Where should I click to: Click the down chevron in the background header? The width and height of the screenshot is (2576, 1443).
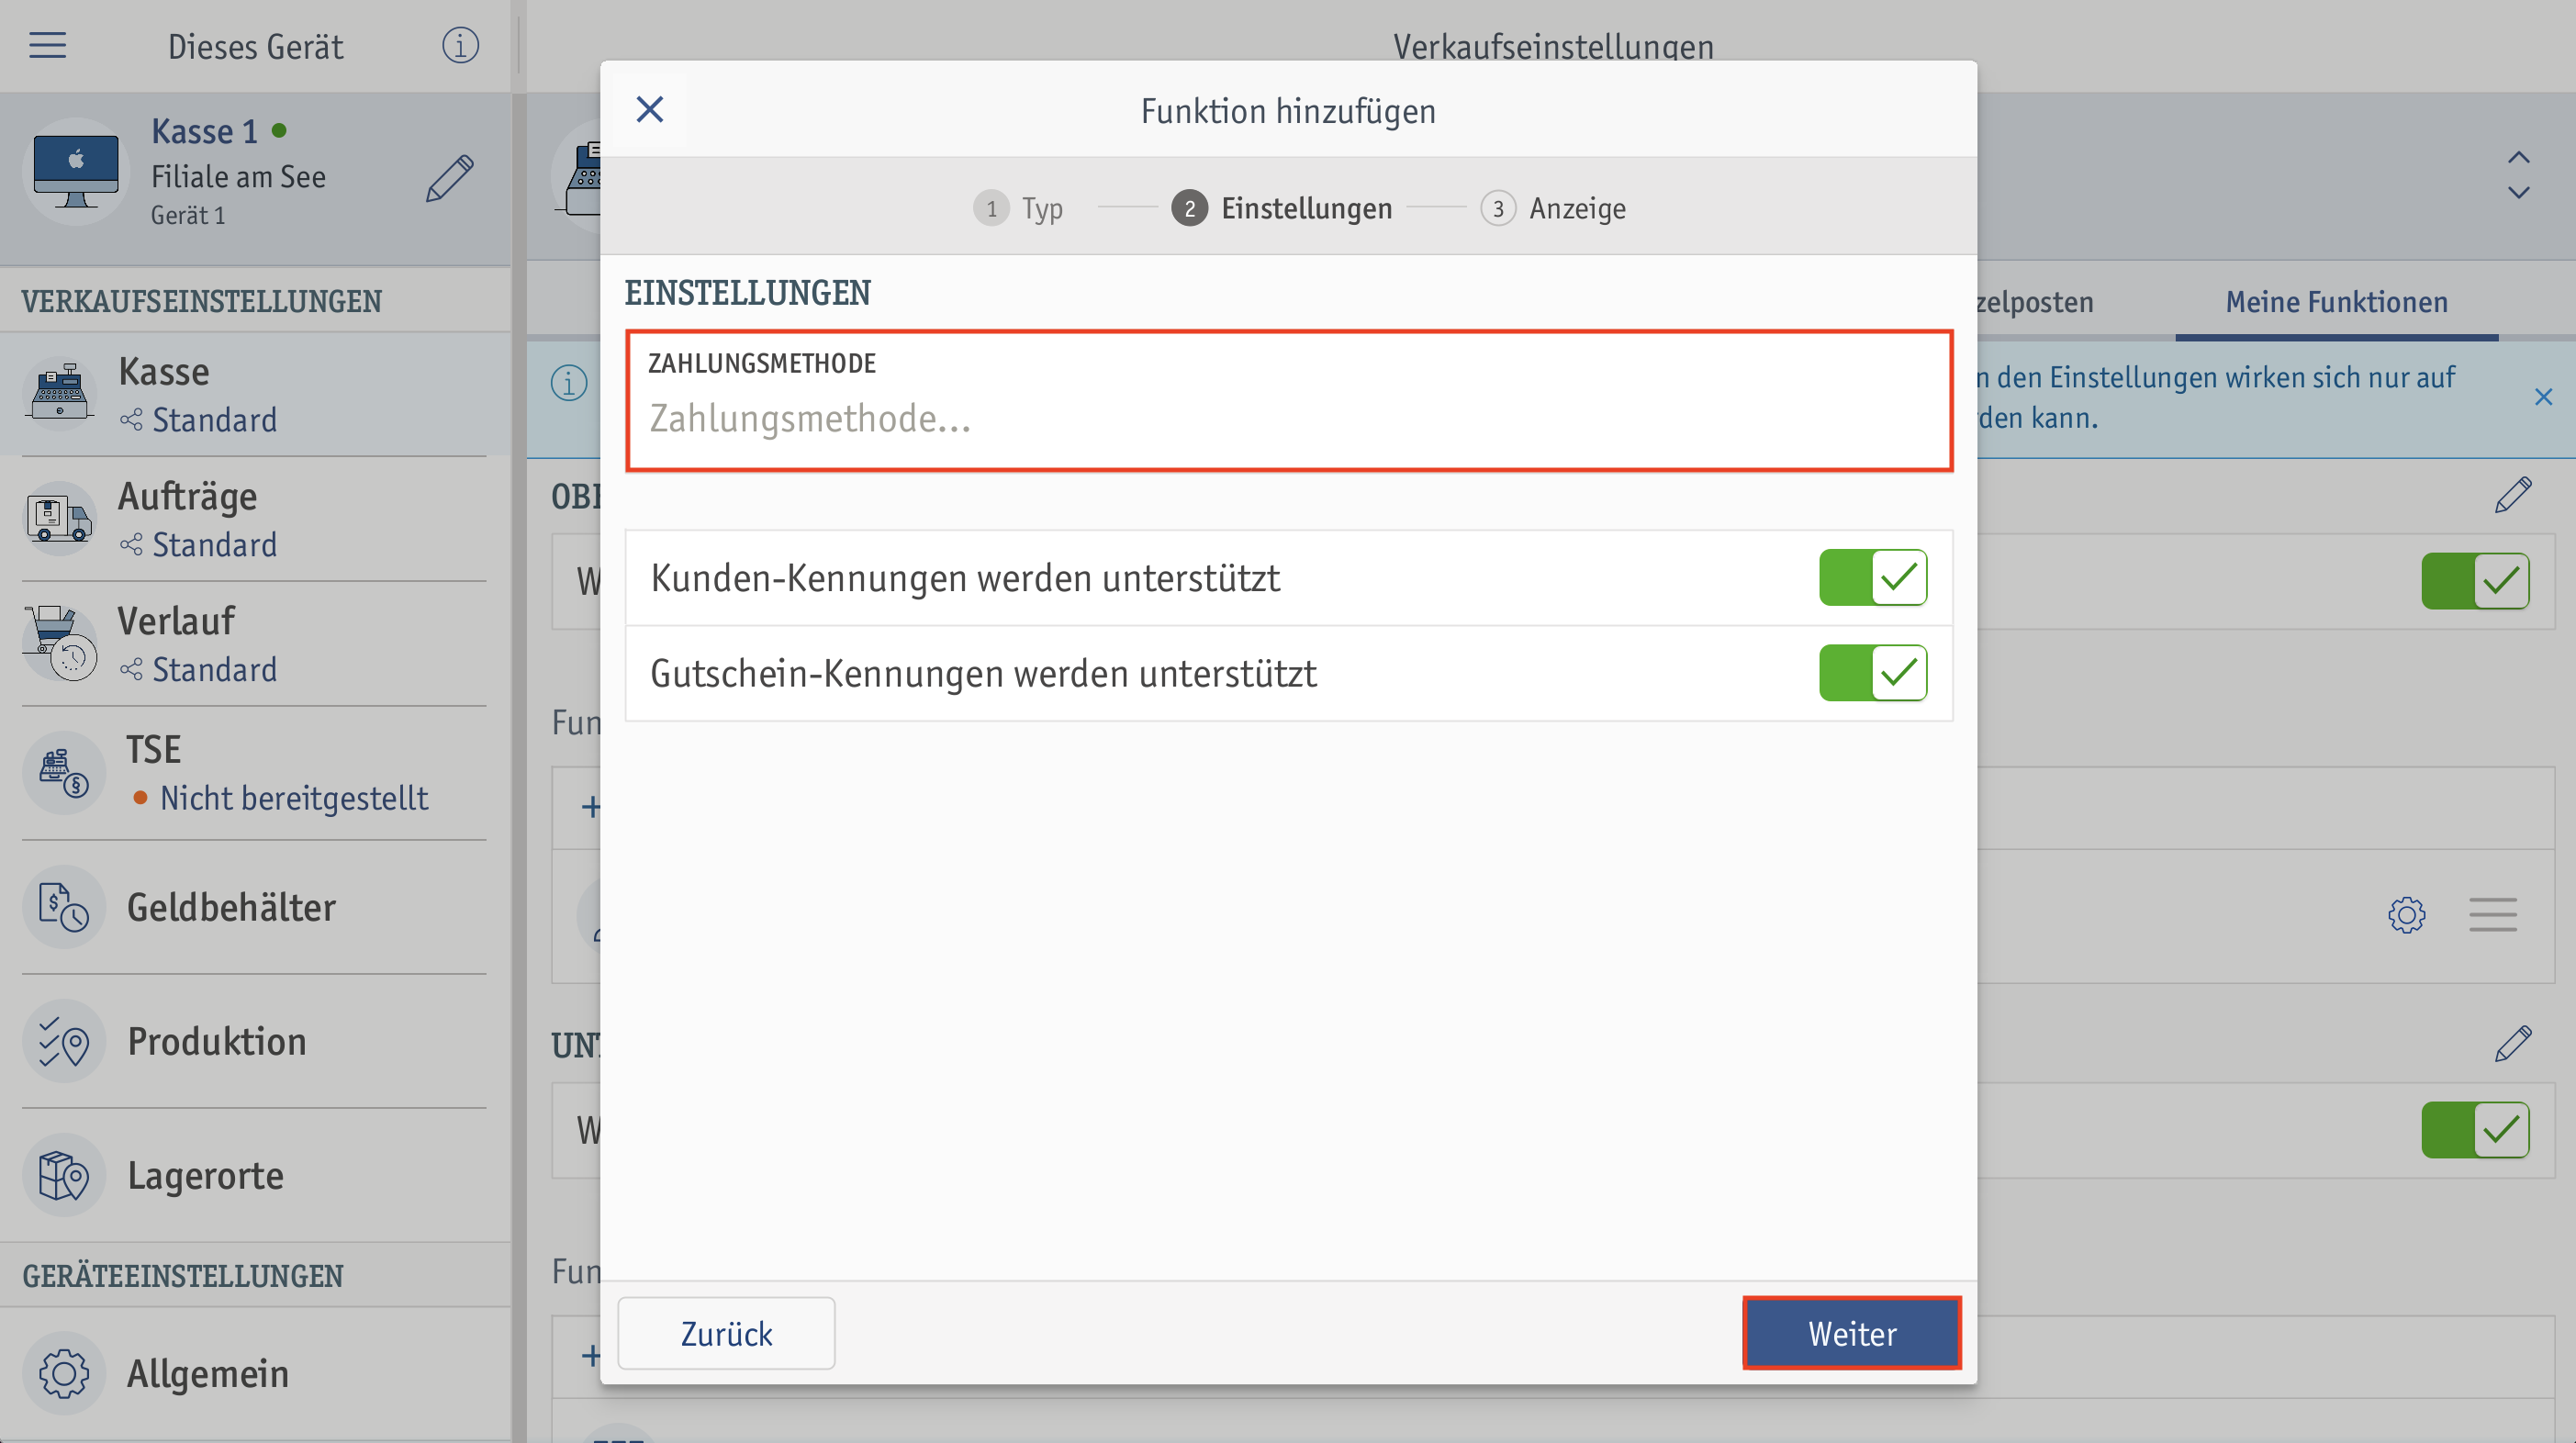click(2518, 192)
